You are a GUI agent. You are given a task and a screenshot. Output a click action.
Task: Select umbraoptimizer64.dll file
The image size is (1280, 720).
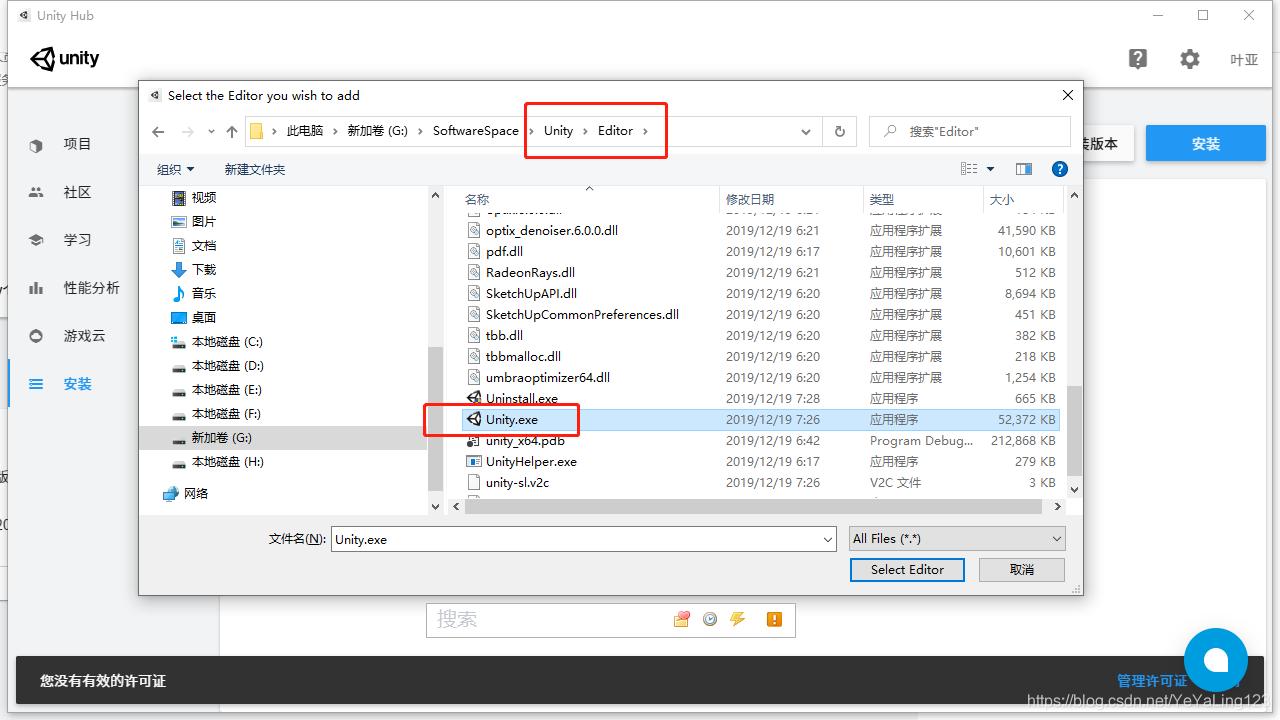click(547, 377)
